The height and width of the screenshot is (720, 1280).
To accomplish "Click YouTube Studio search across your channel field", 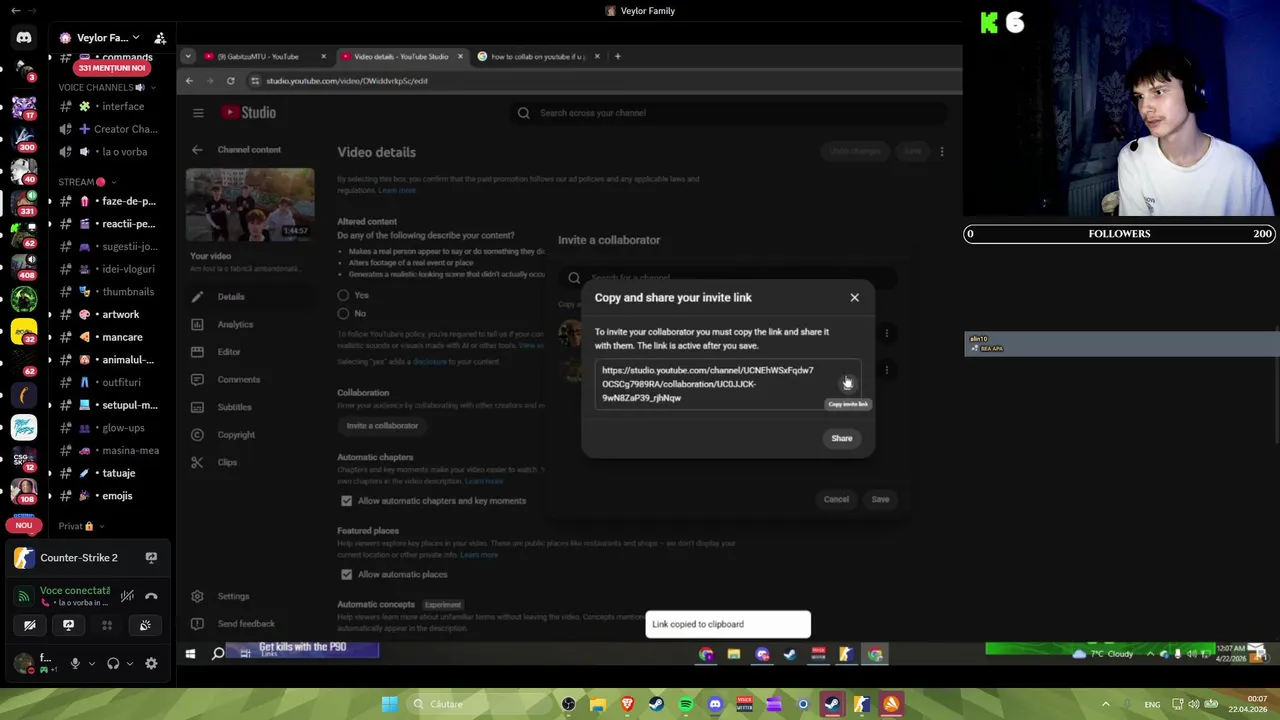I will click(x=728, y=113).
